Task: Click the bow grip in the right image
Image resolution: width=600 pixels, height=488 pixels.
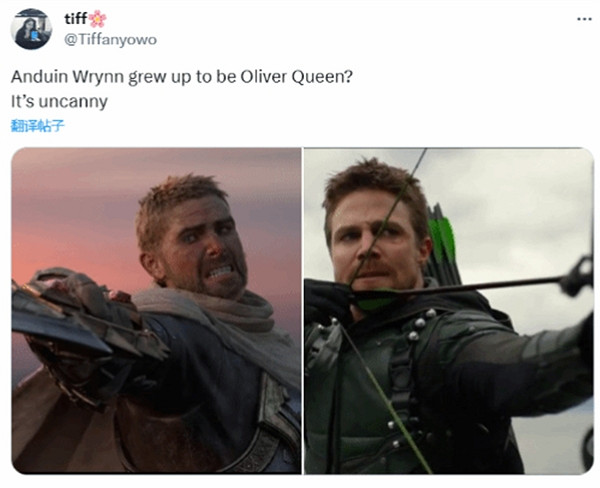Action: coord(578,276)
